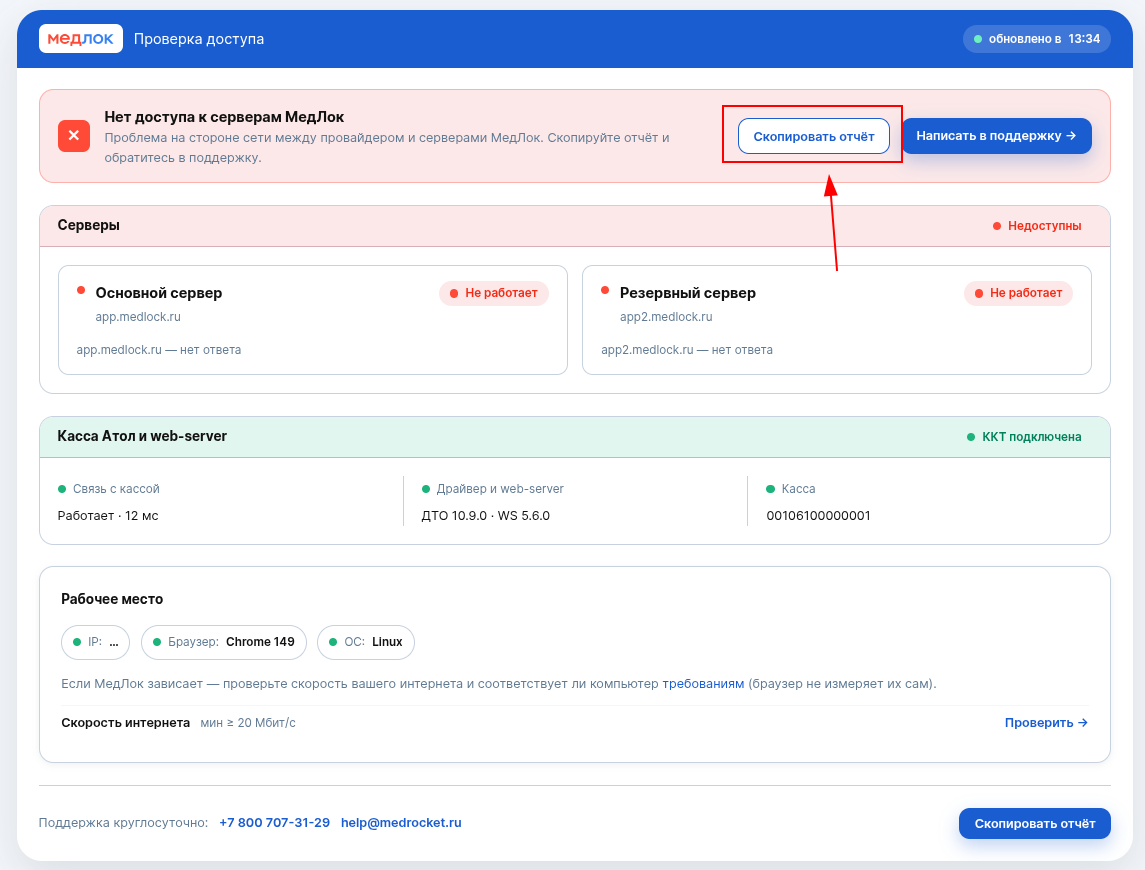The image size is (1145, 870).
Task: Select the Основной сервер title
Action: pyautogui.click(x=158, y=293)
